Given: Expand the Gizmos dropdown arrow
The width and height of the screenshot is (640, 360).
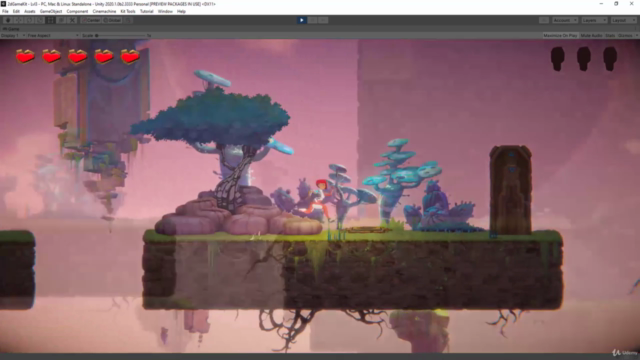Looking at the screenshot, I should [x=636, y=36].
